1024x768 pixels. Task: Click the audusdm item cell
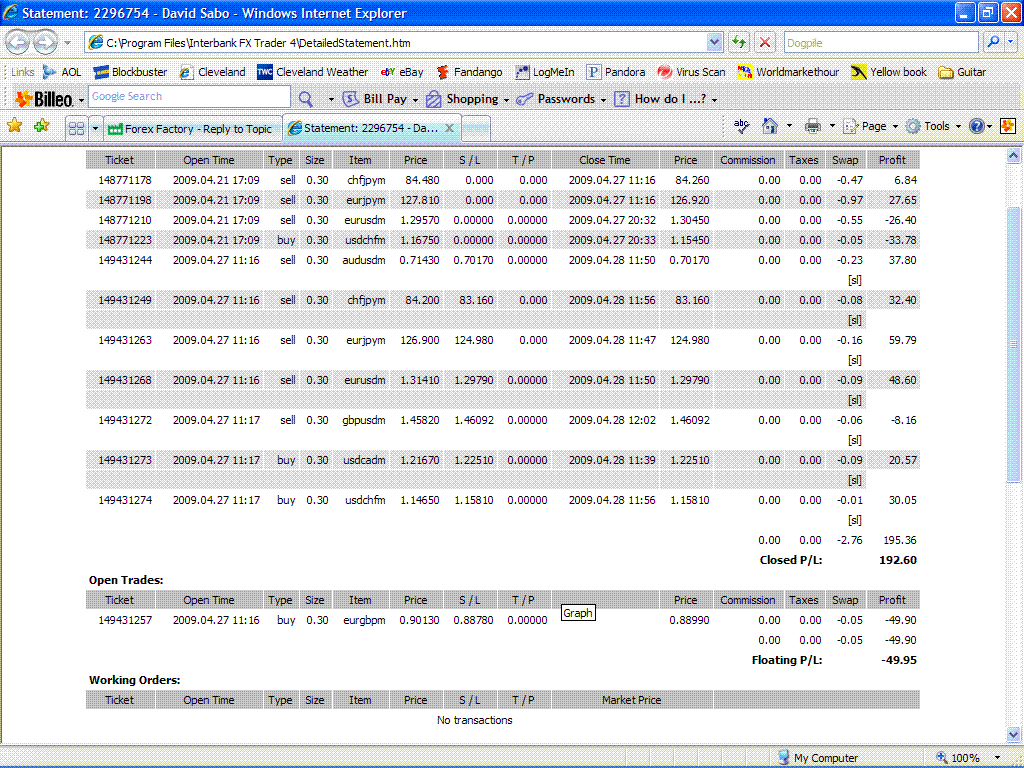click(x=364, y=260)
